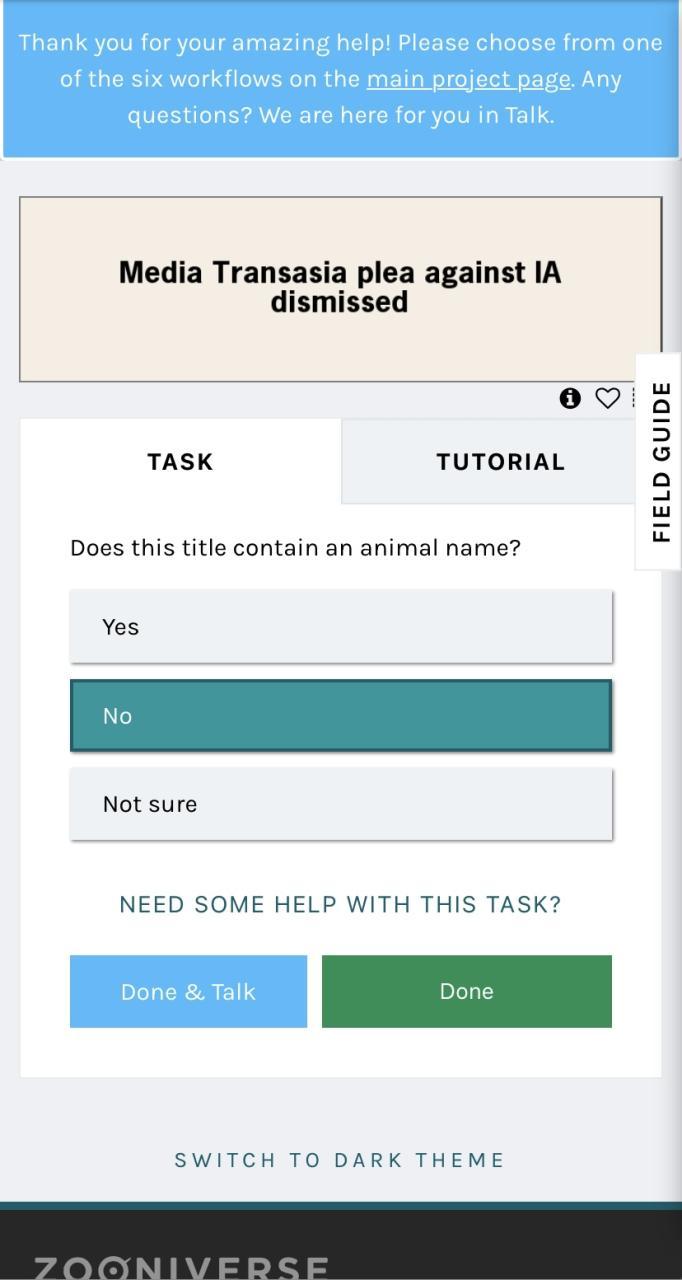682x1280 pixels.
Task: Open the subject info metadata icon
Action: [570, 398]
